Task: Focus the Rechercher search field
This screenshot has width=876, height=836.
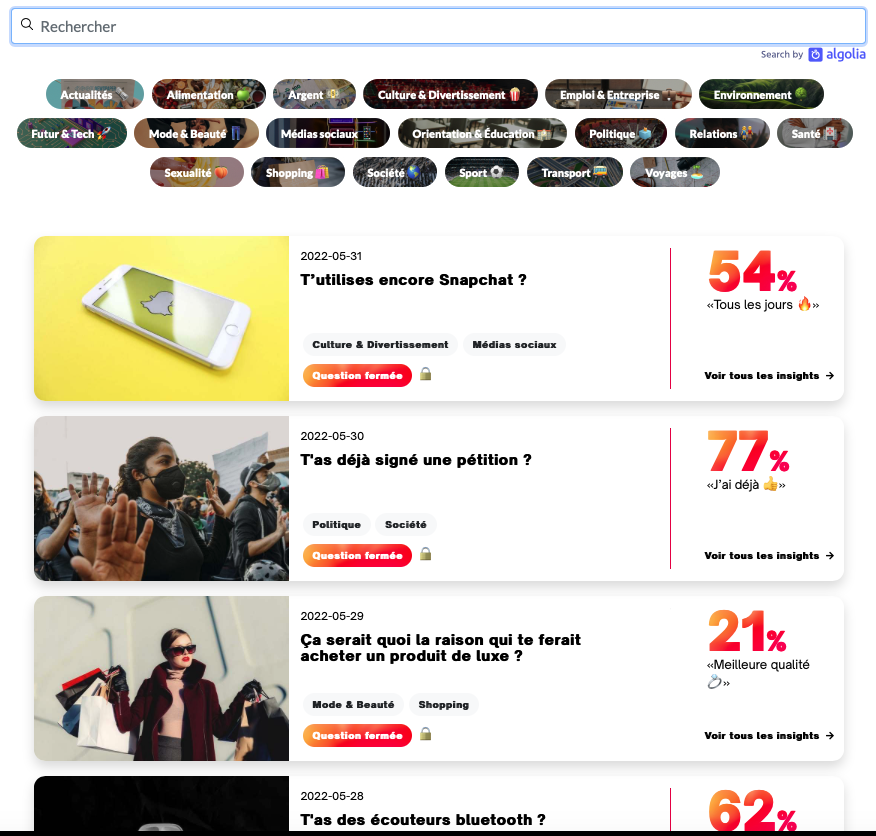Action: click(x=439, y=26)
